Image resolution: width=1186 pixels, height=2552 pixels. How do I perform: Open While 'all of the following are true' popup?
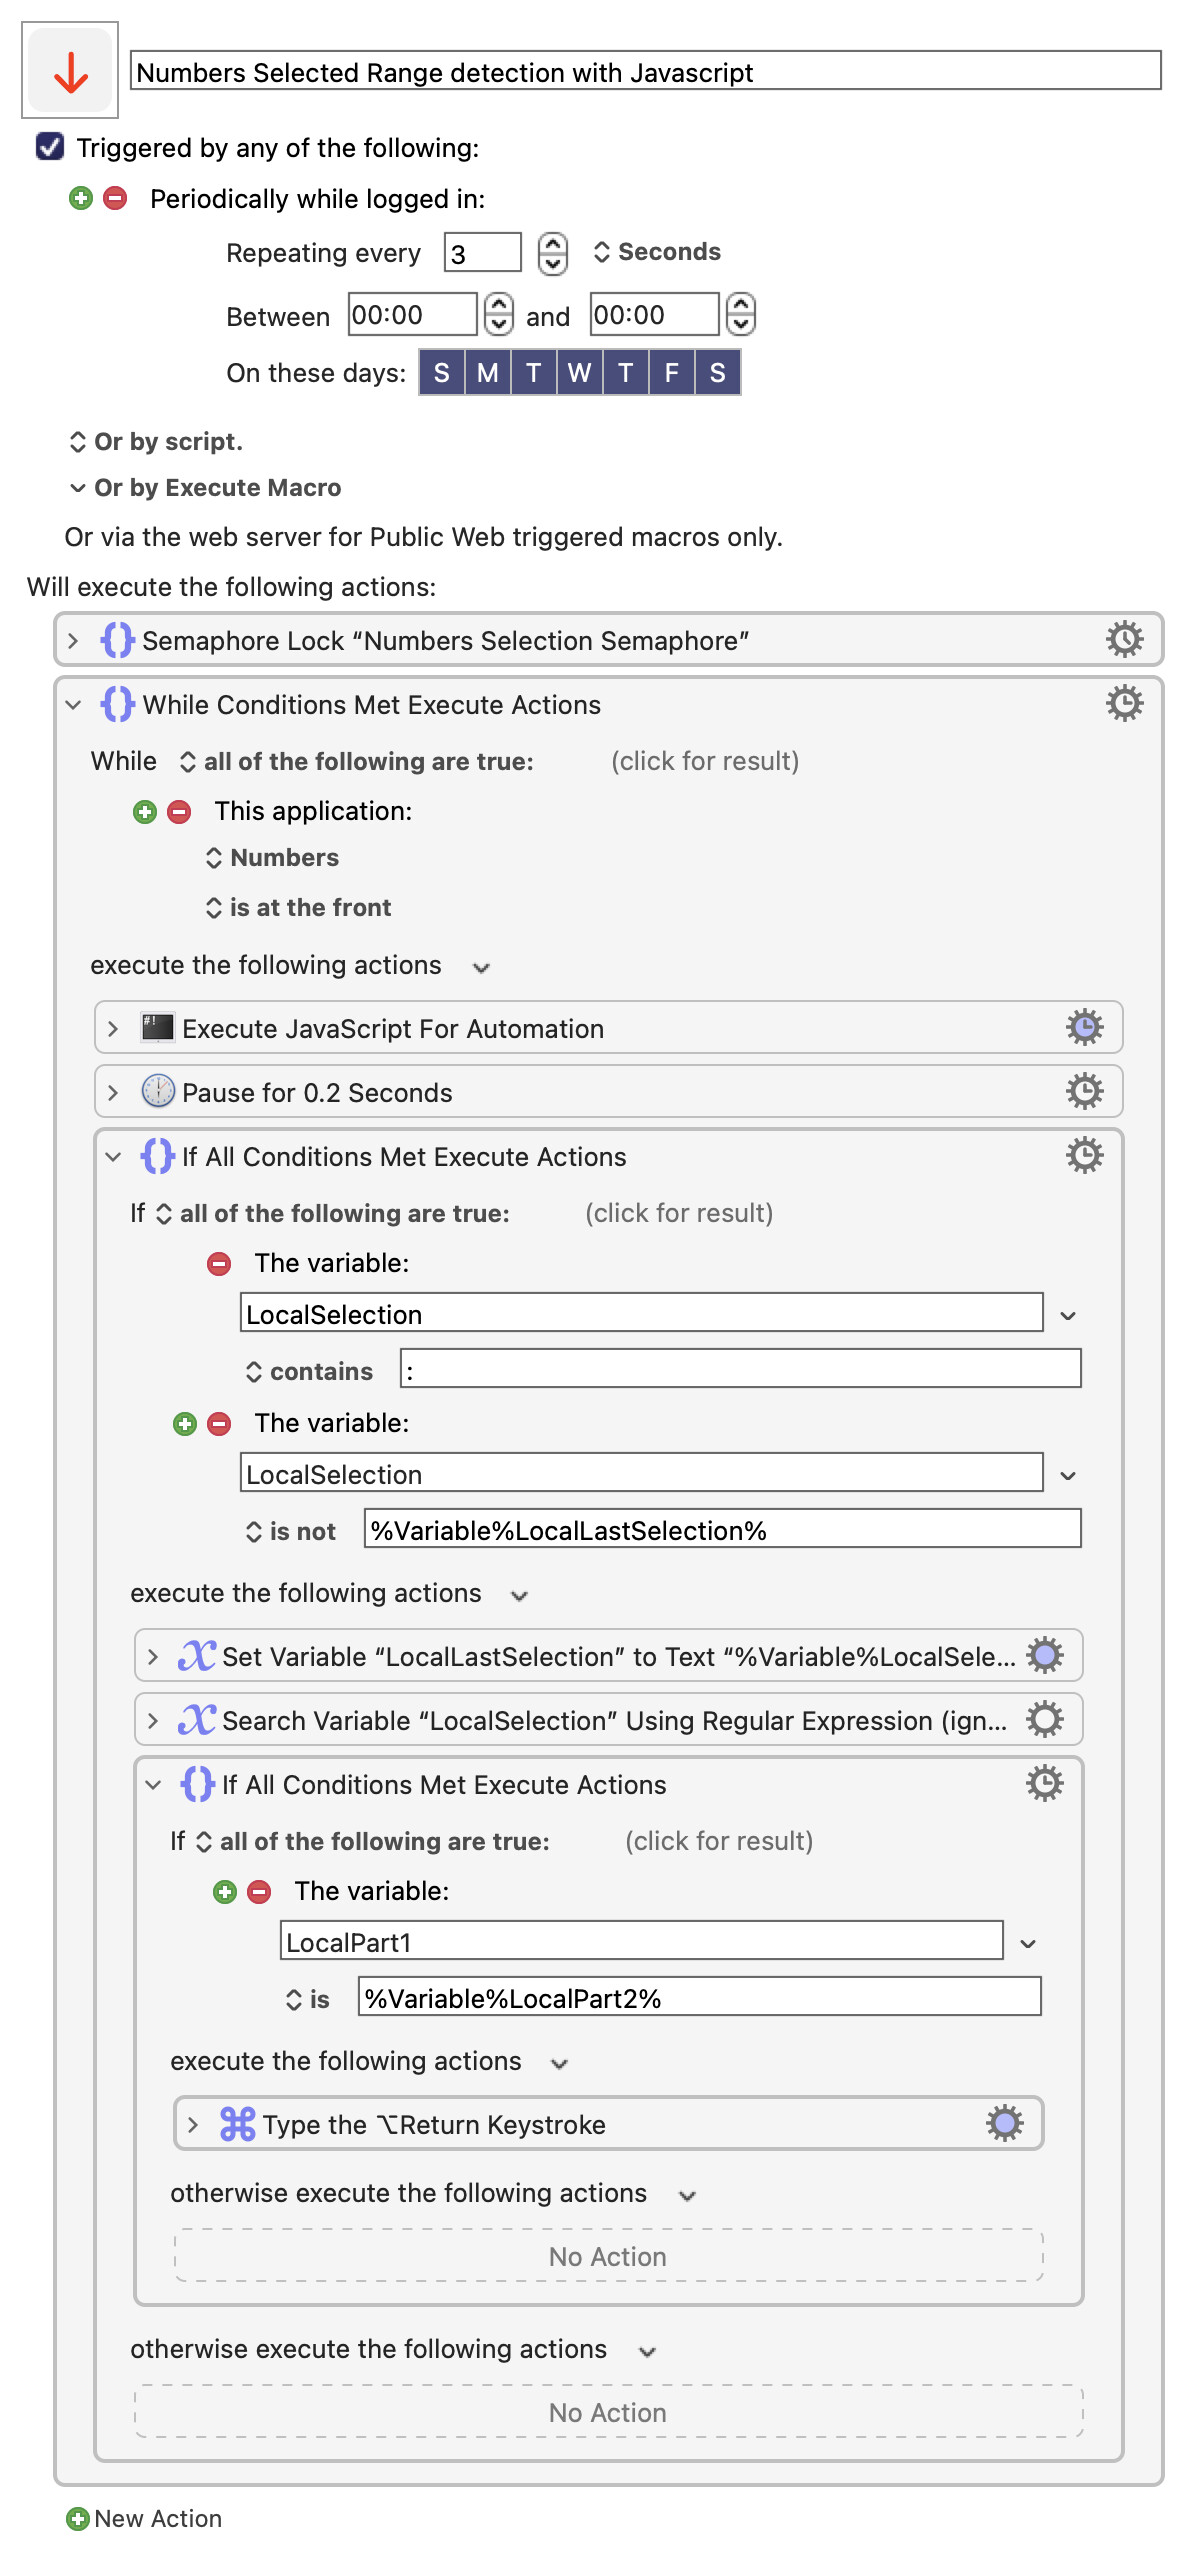(356, 761)
